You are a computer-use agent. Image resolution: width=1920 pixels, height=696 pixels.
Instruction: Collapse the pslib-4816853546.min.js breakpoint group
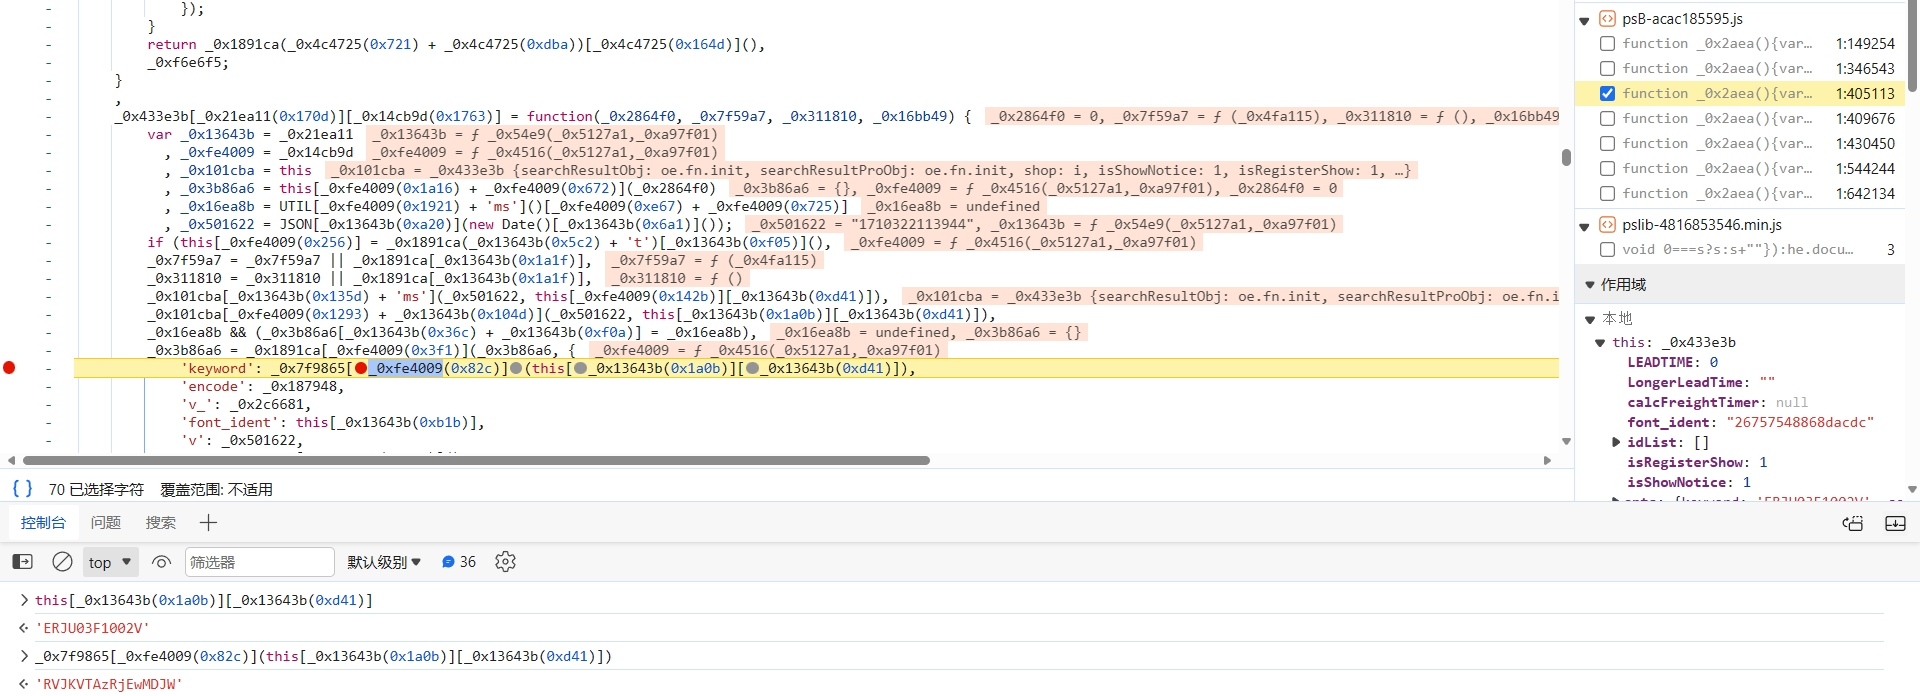1584,226
